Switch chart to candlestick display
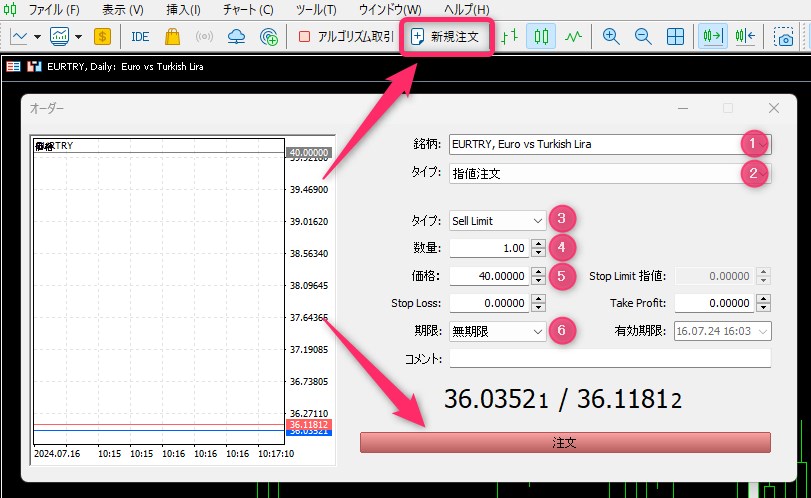Screen dimensions: 811x498 (x=541, y=36)
